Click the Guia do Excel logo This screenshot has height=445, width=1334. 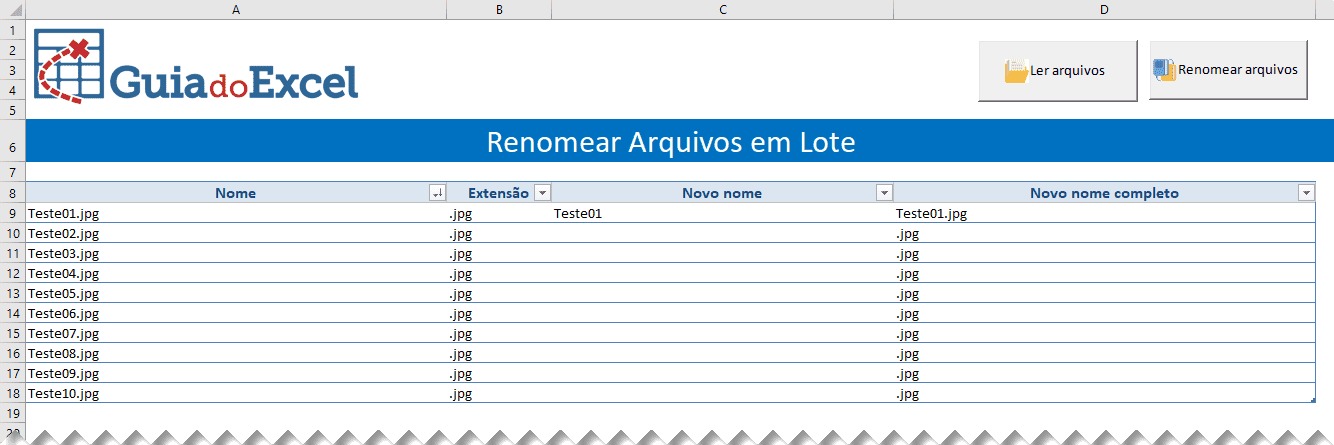[196, 67]
